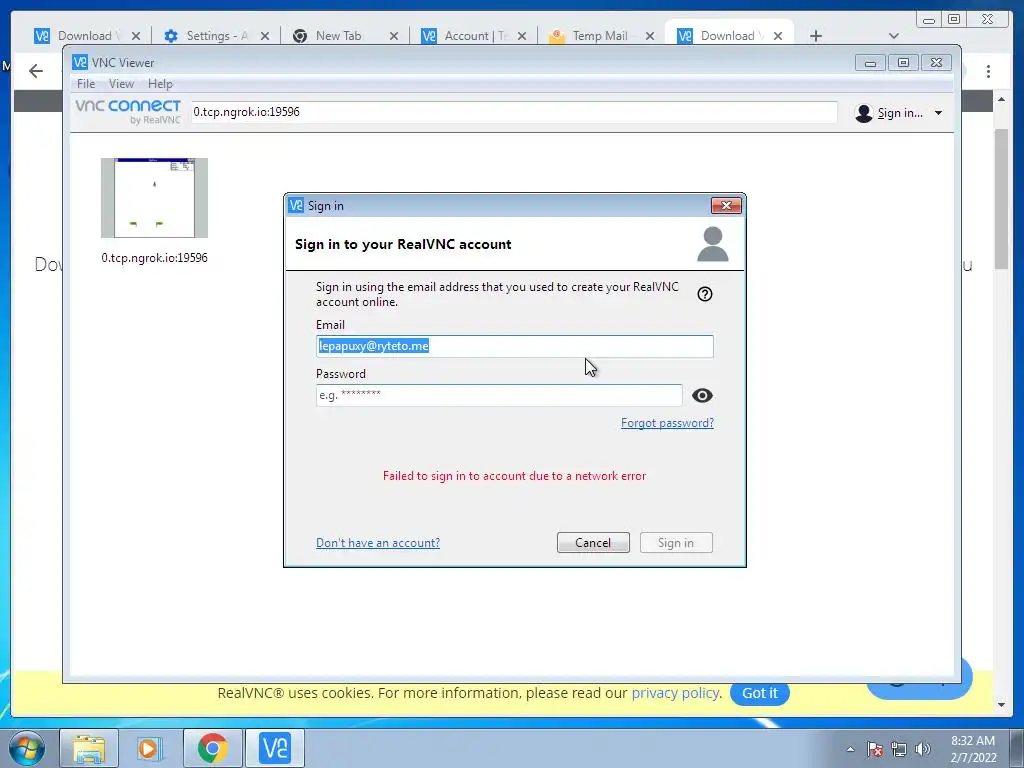Screen dimensions: 1024x768
Task: Click the browser page vertical scrollbar
Action: (x=1001, y=199)
